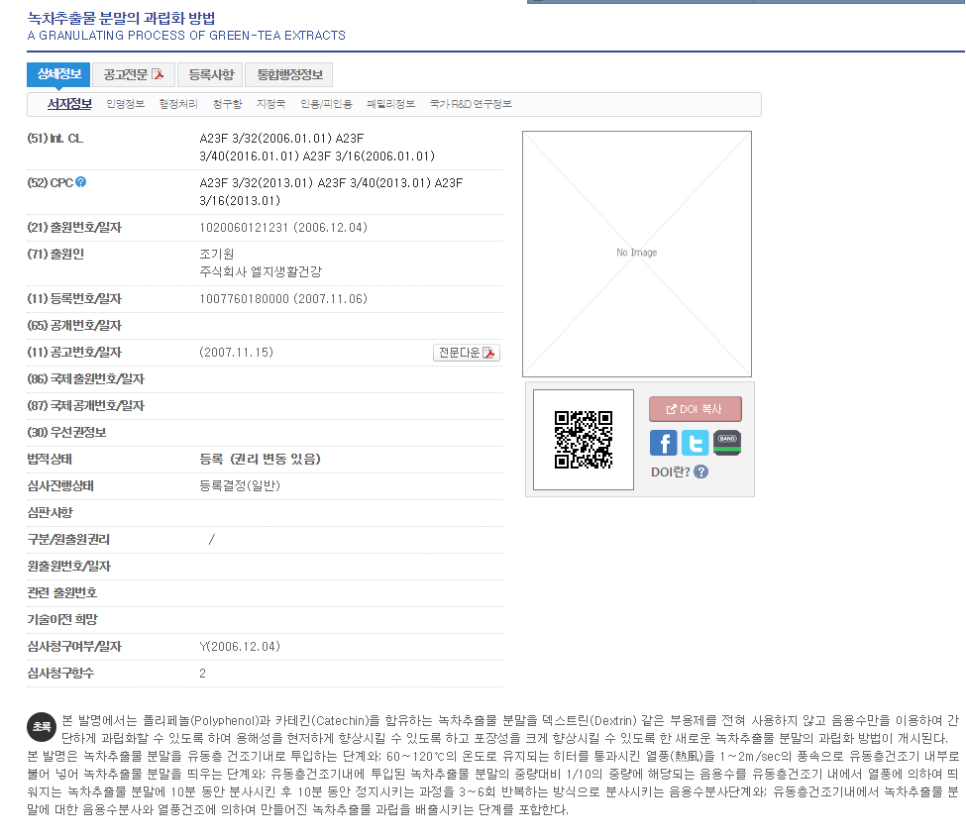Show the 패밀리정보 sub-tab

click(x=391, y=104)
